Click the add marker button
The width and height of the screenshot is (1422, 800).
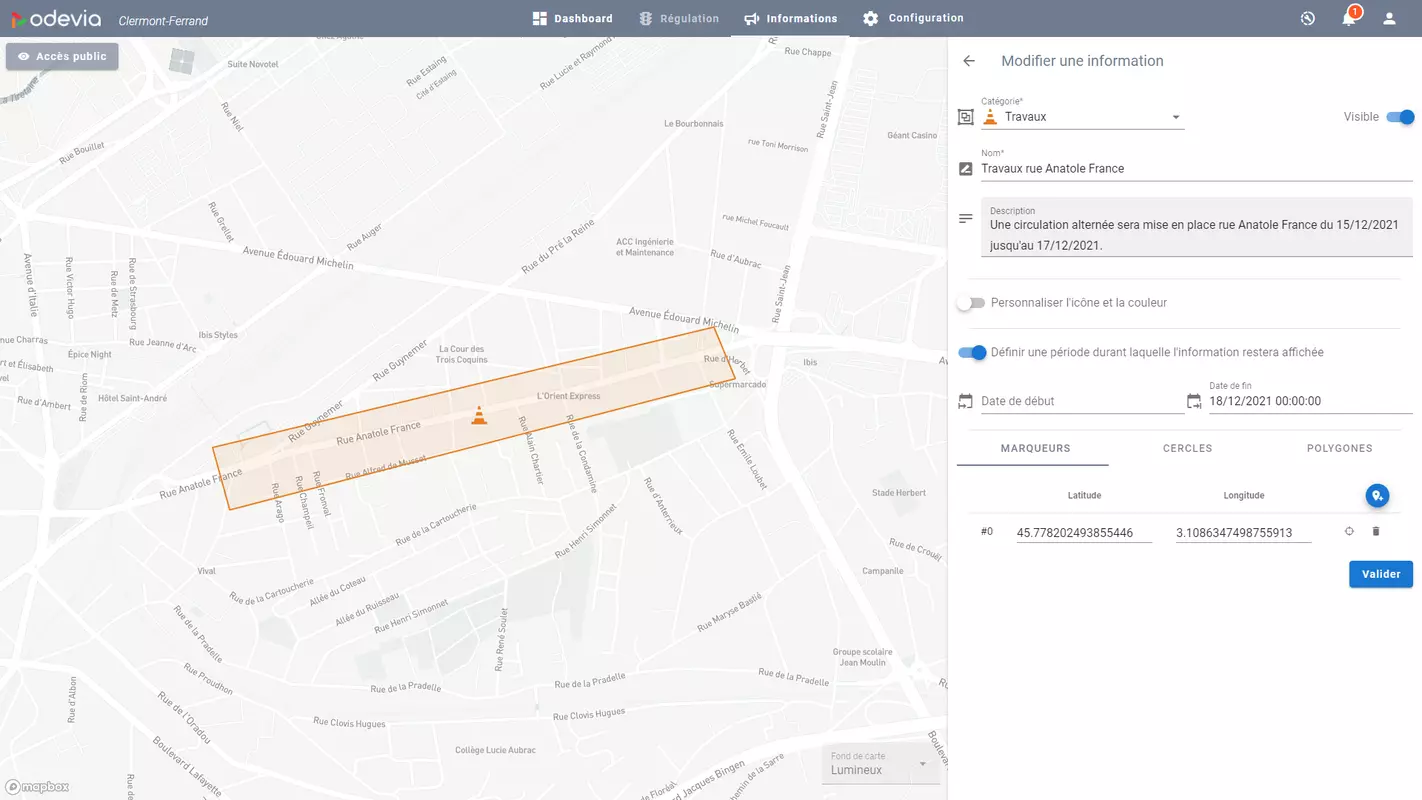pyautogui.click(x=1377, y=495)
